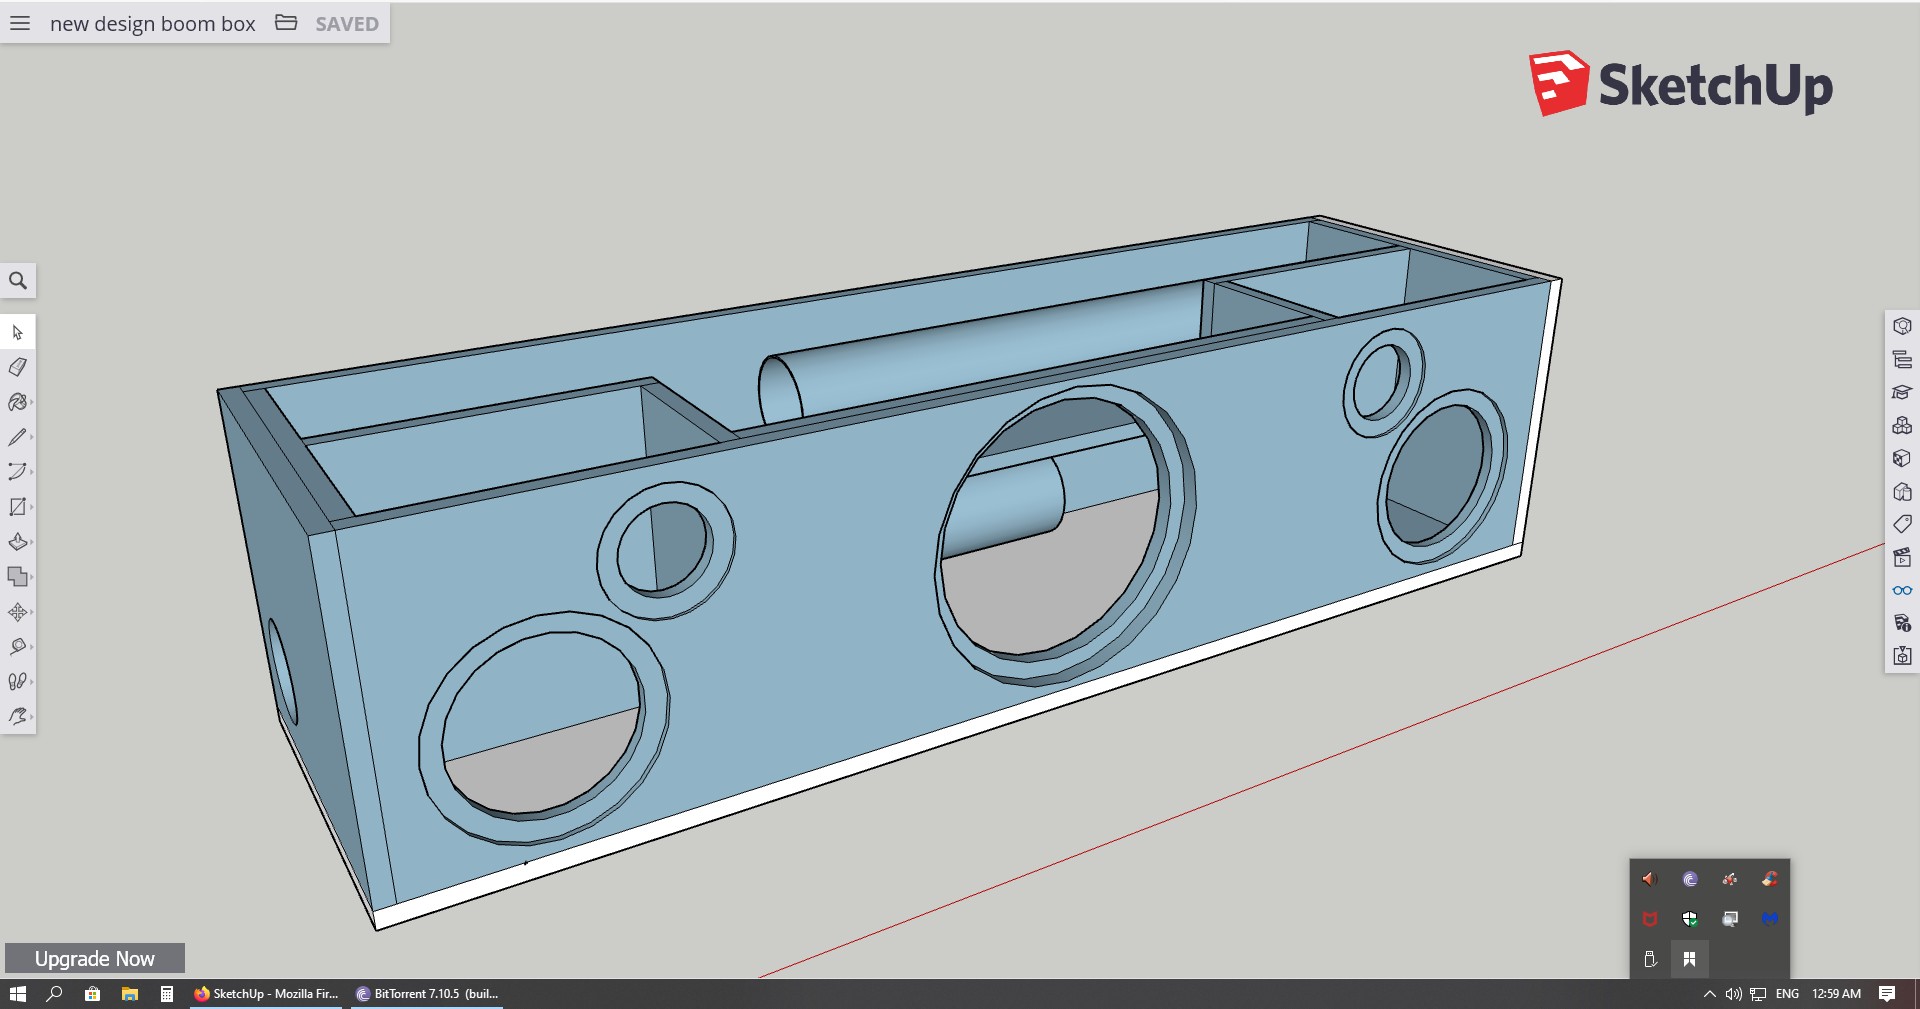Open the Action Center notifications icon

pos(1887,994)
